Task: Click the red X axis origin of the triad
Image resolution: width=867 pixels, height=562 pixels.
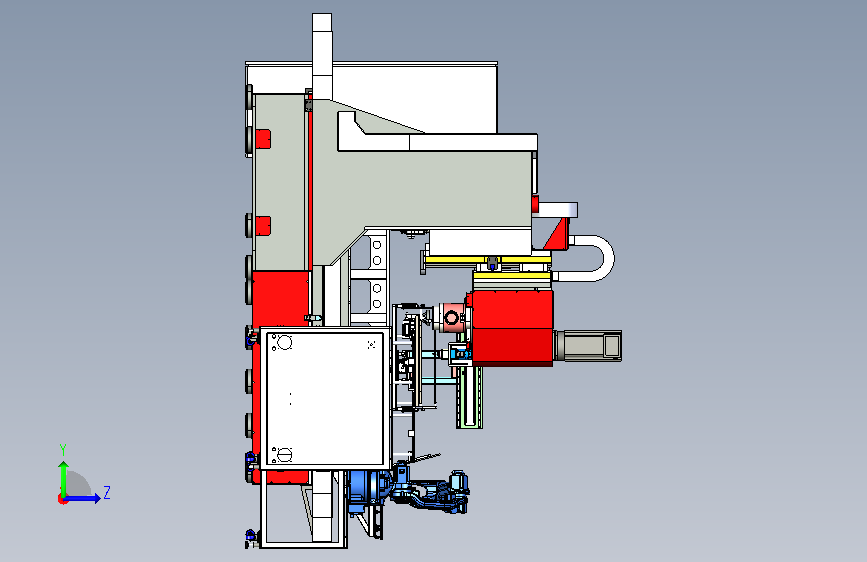Action: pos(62,499)
